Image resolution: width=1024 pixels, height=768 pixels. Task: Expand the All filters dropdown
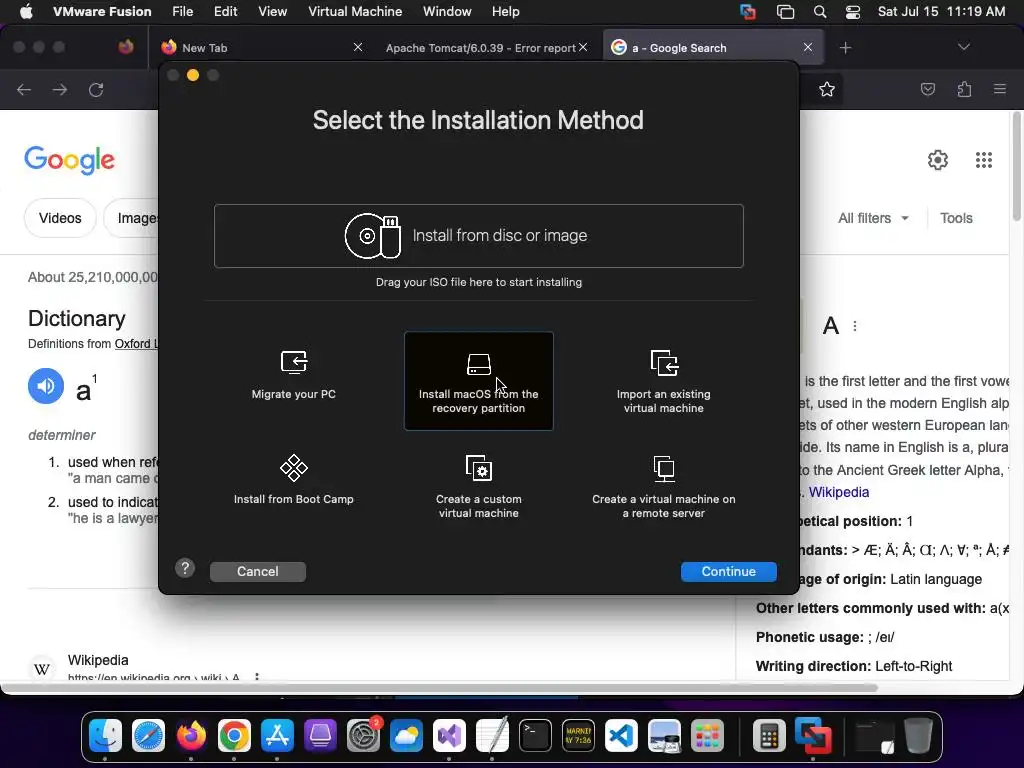click(x=873, y=218)
